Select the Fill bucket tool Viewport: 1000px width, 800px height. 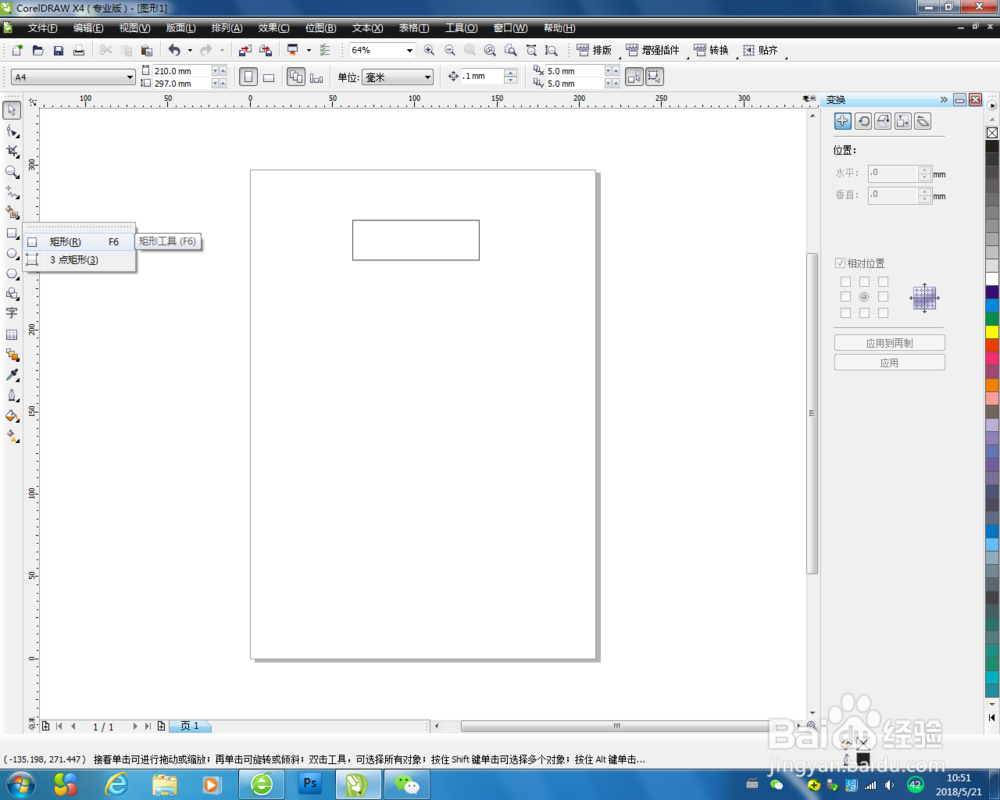(12, 416)
